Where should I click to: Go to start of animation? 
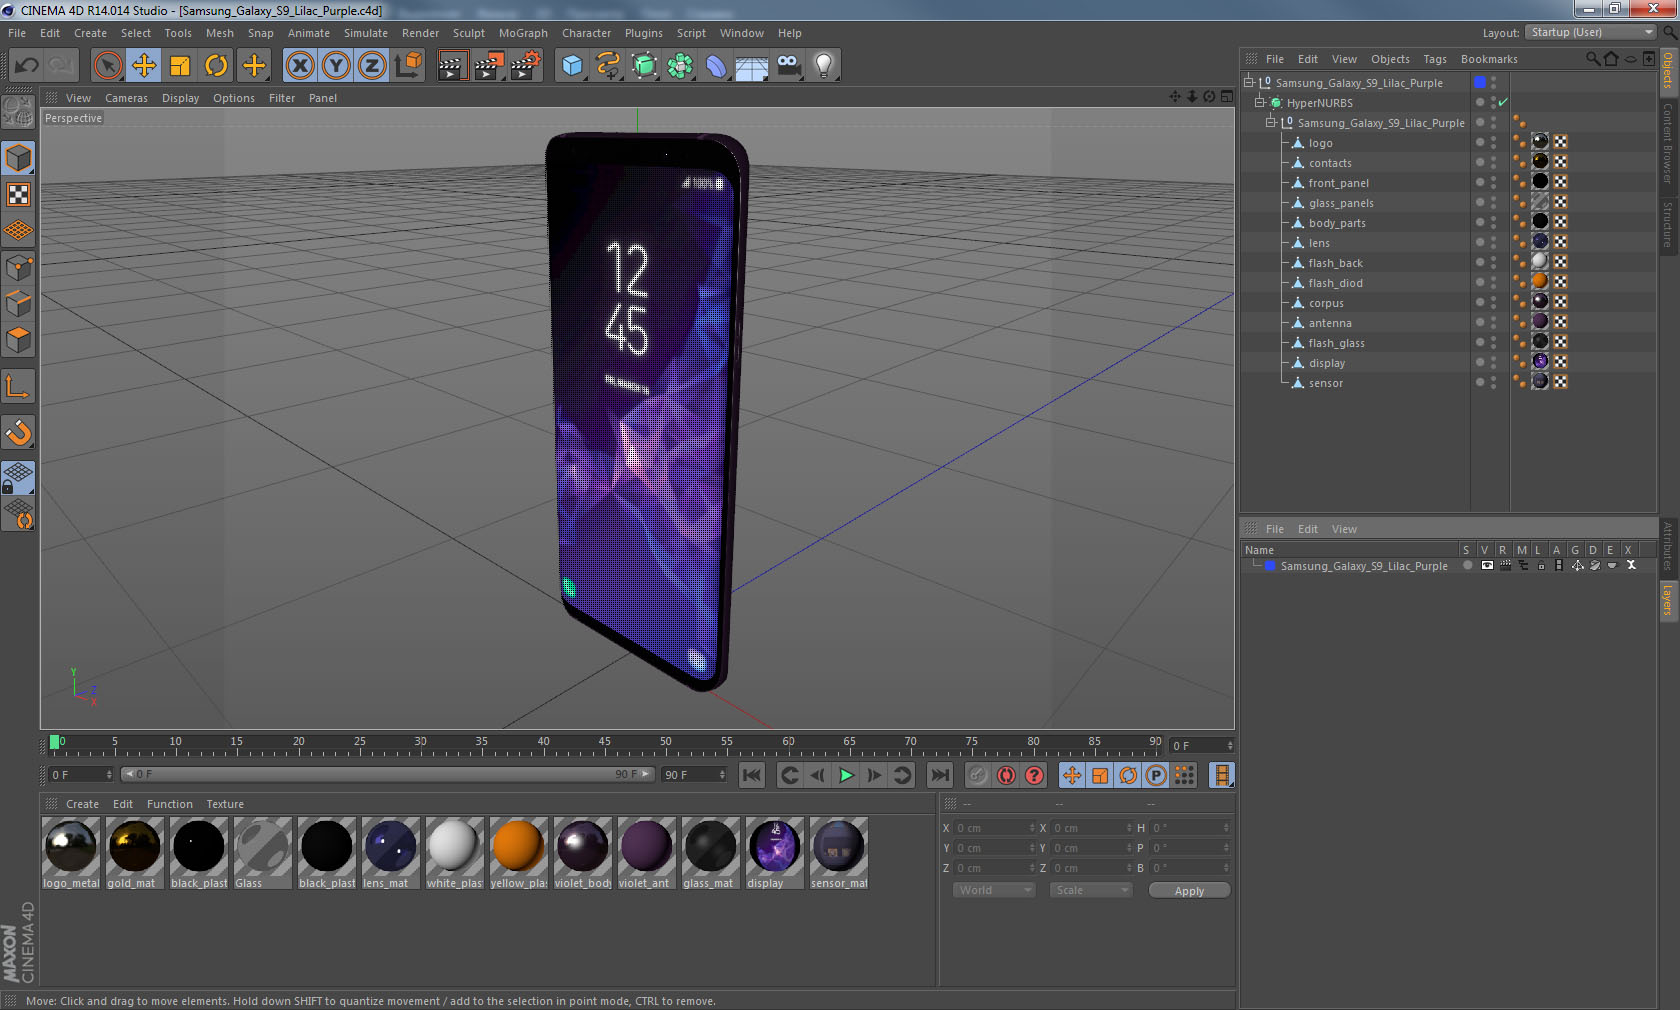pyautogui.click(x=752, y=775)
